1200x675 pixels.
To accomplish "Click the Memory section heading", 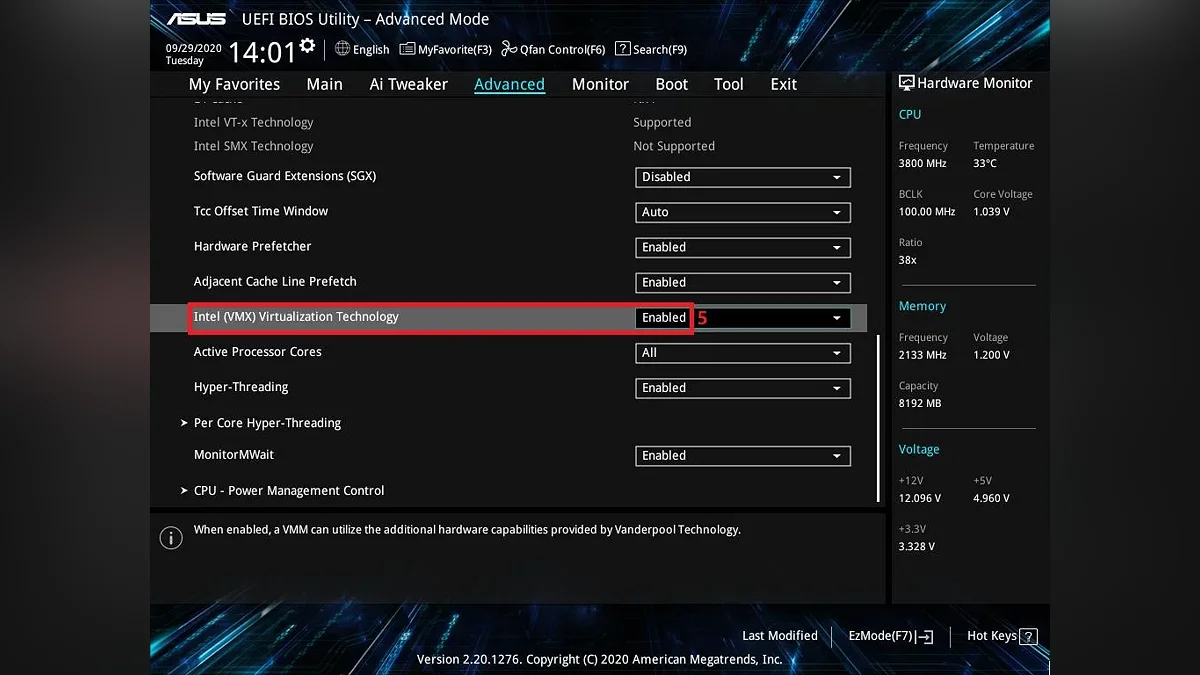I will (x=922, y=307).
